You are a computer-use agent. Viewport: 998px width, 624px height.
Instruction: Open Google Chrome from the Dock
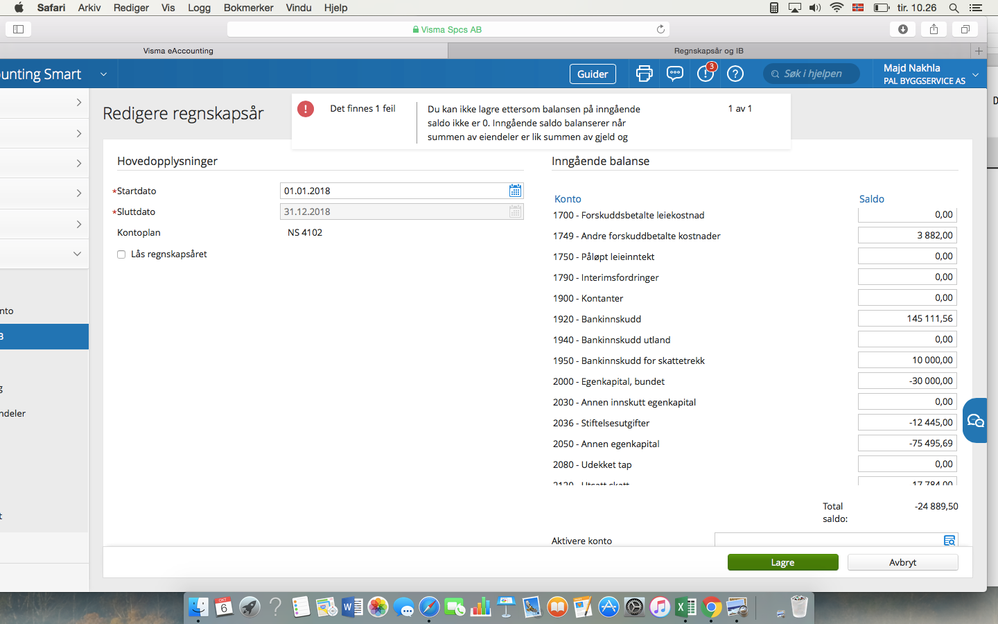coord(712,607)
